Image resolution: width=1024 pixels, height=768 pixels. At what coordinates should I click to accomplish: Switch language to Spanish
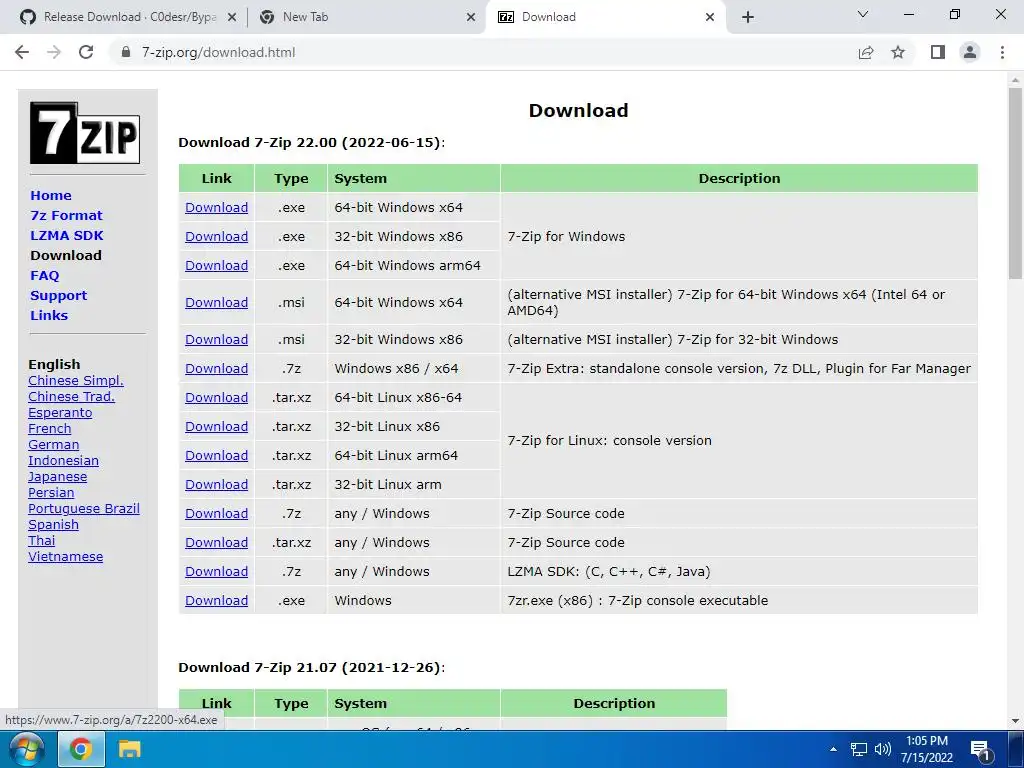(54, 525)
